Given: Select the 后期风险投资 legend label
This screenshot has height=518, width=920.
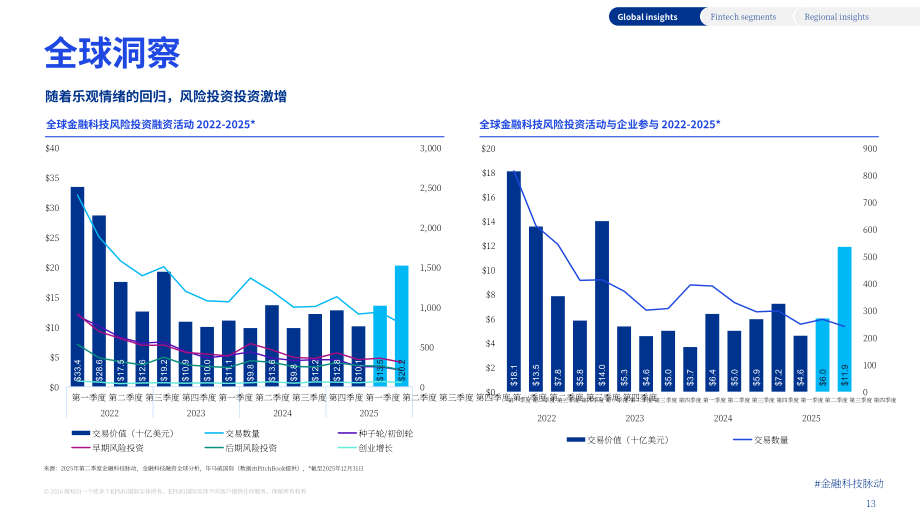Looking at the screenshot, I should point(251,448).
